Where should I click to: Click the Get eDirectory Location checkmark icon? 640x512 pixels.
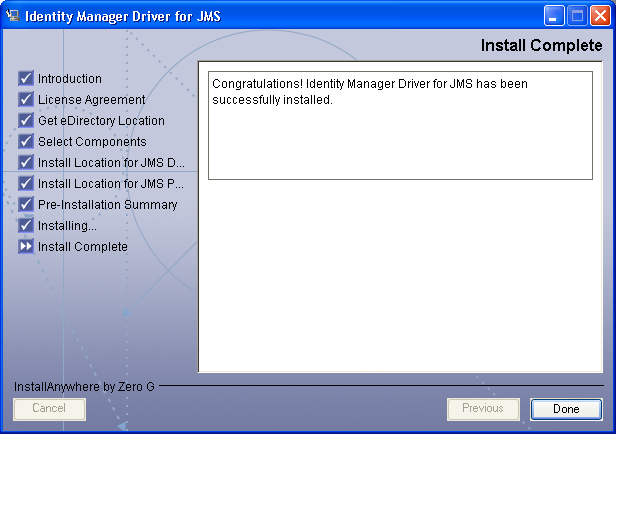point(26,120)
